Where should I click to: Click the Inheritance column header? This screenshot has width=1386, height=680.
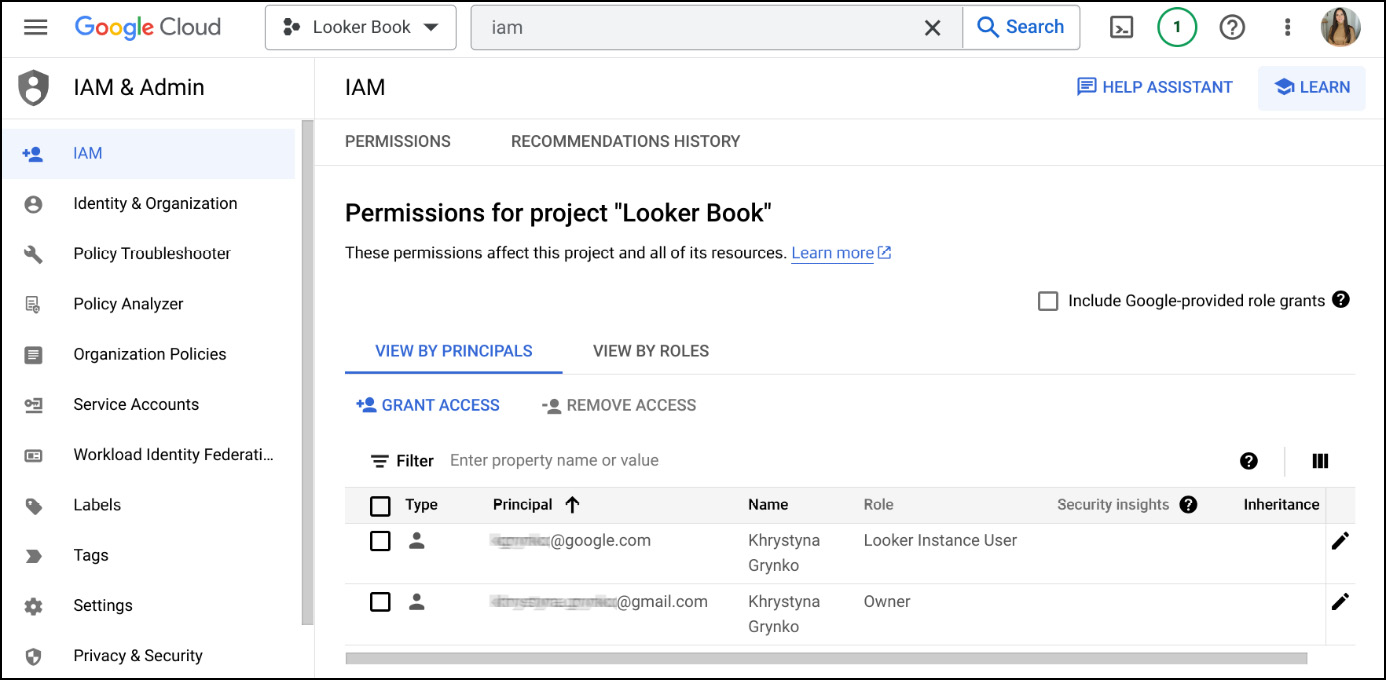coord(1281,505)
